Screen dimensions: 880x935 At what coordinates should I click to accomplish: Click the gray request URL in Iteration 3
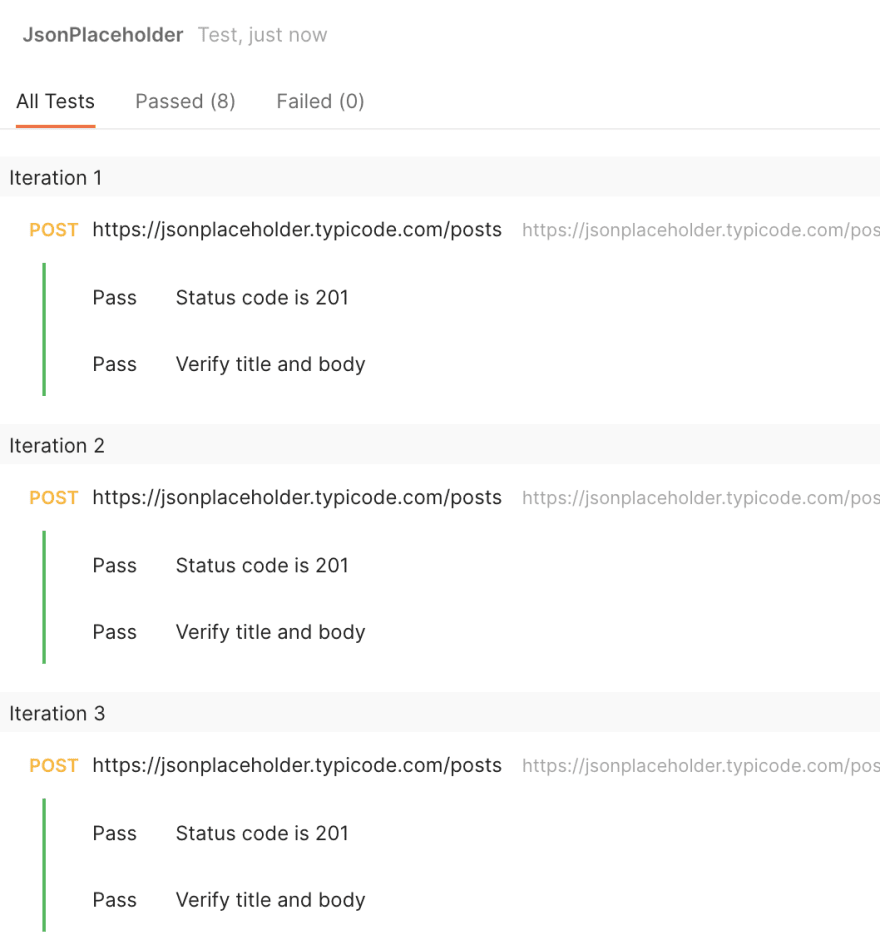tap(701, 766)
